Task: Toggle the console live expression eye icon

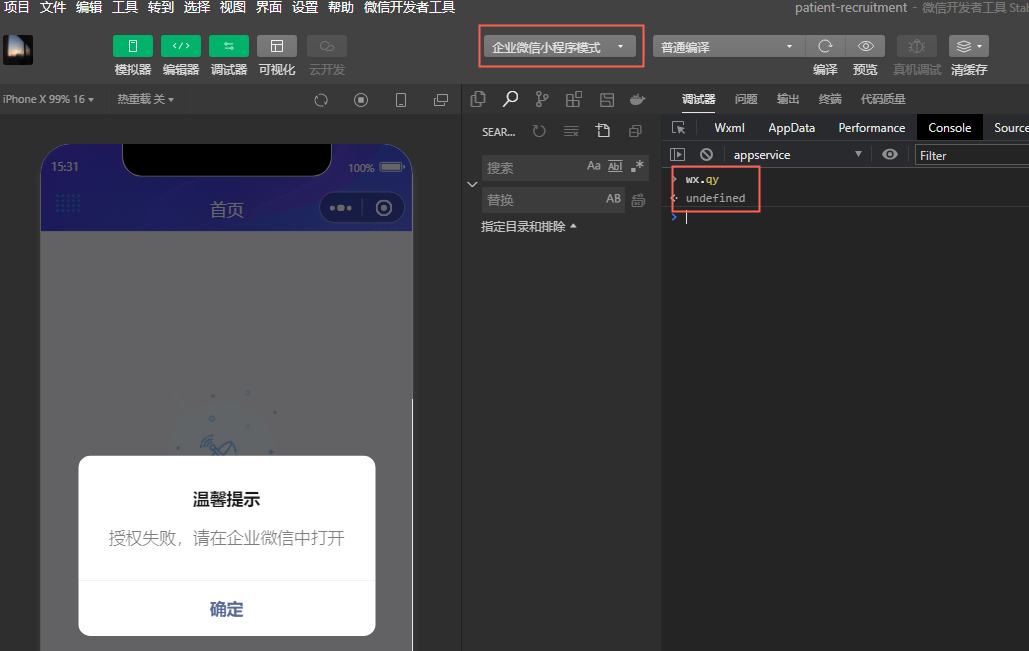Action: [890, 155]
